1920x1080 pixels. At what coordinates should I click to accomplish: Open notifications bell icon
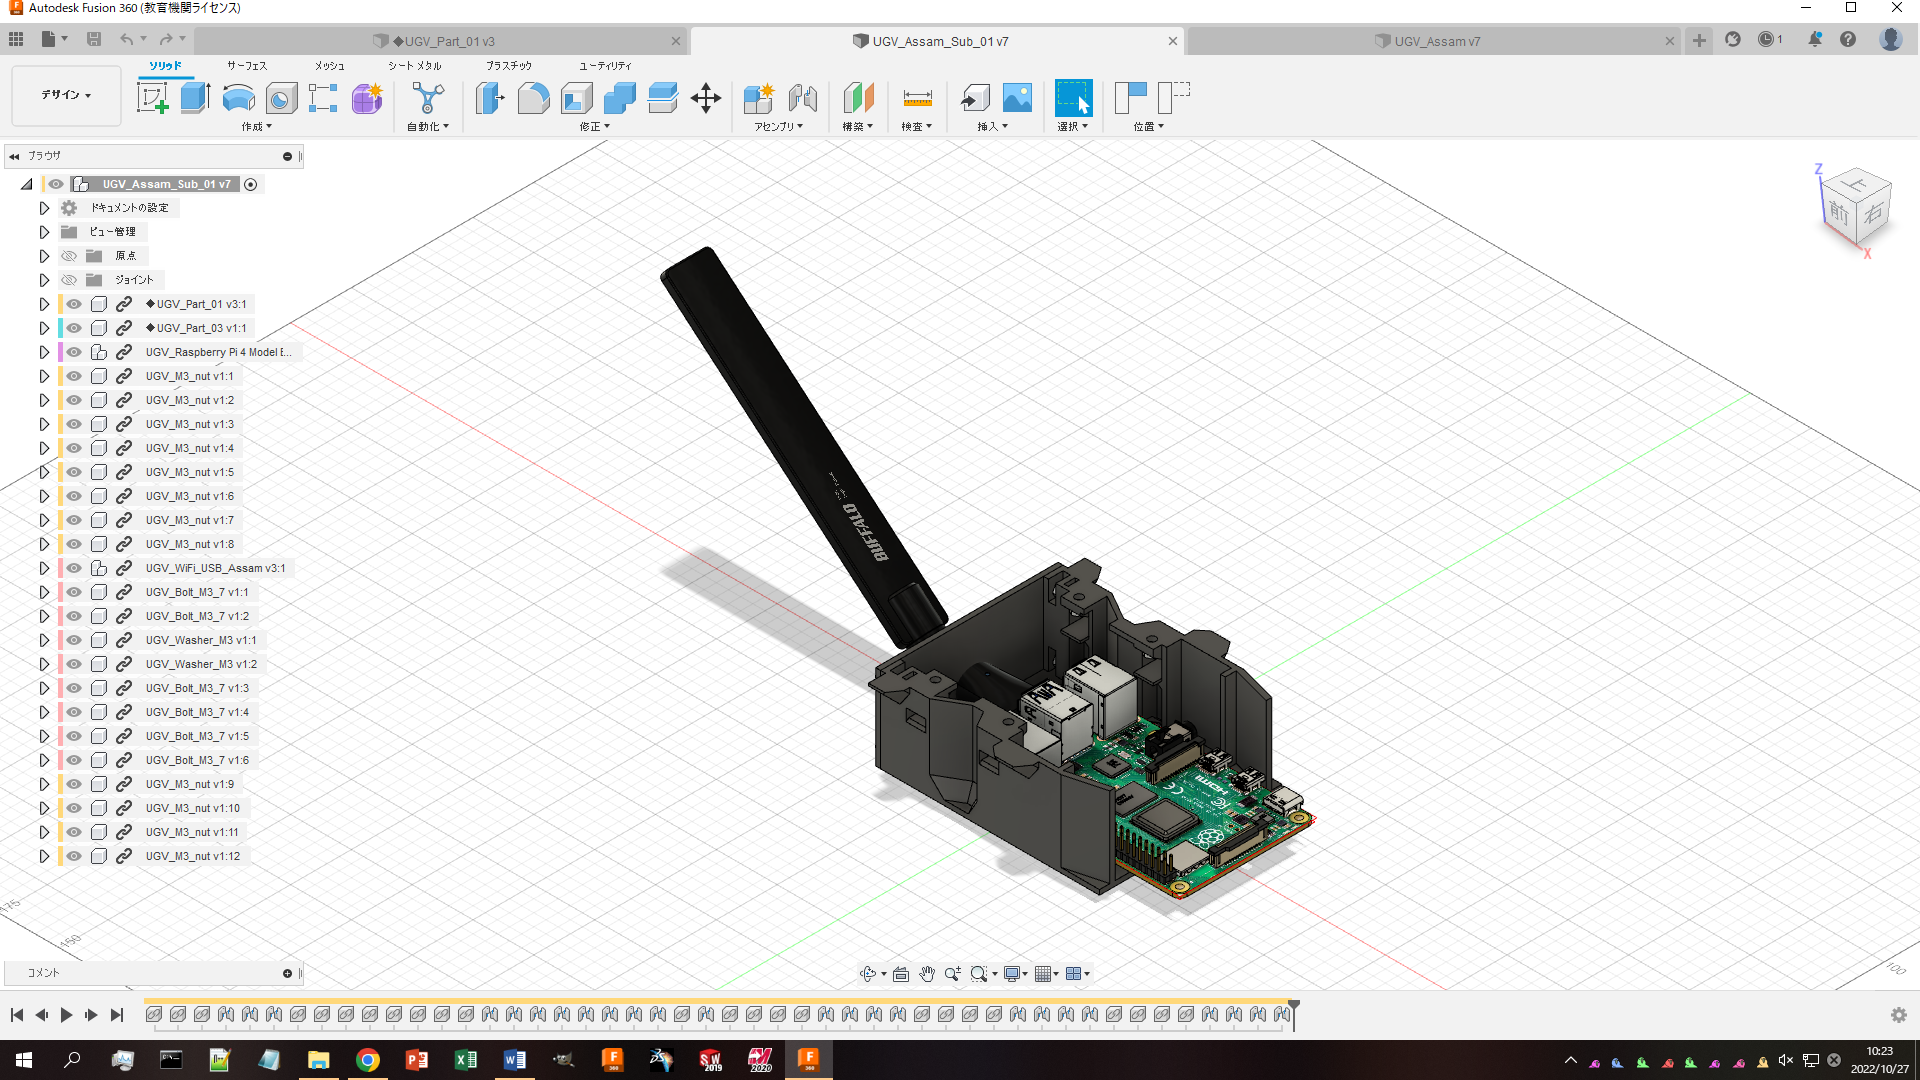coord(1814,39)
